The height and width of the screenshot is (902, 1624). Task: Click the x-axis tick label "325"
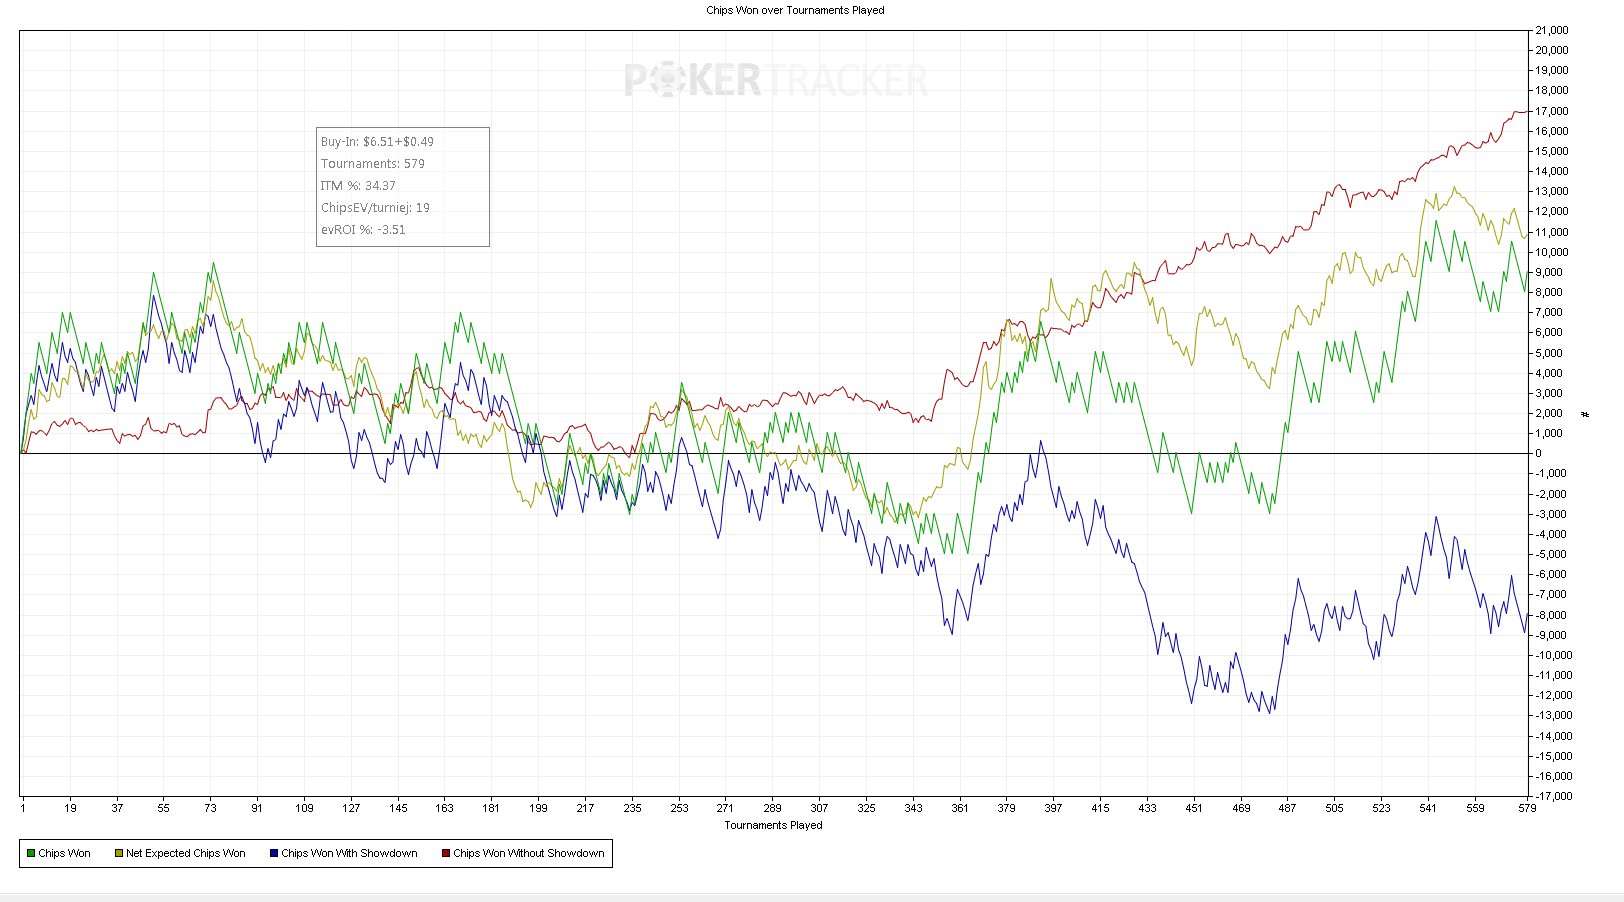pos(866,808)
